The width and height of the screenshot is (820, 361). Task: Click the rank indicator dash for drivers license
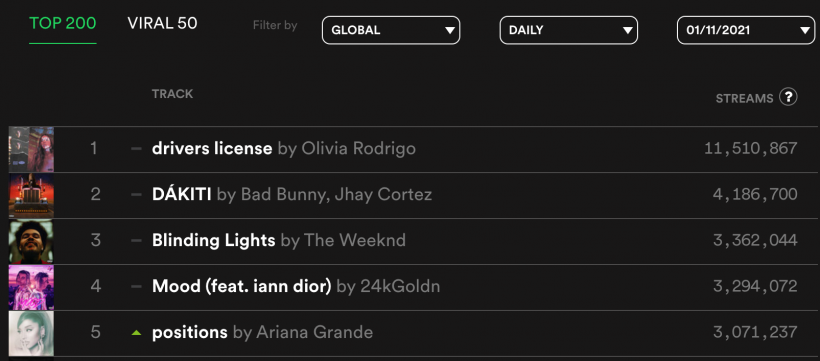[136, 149]
